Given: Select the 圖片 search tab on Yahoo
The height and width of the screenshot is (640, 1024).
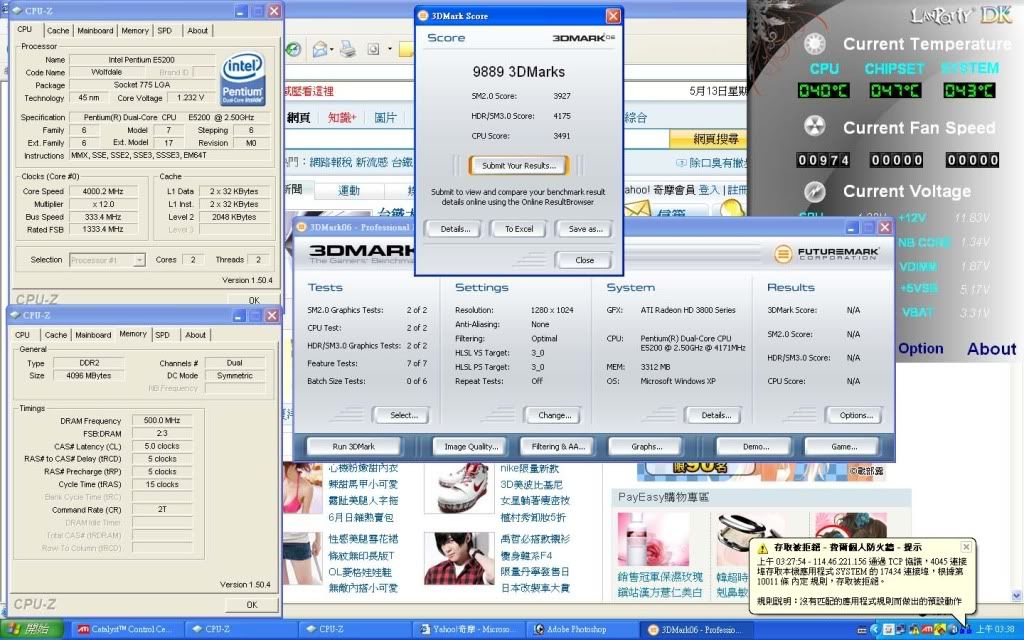Looking at the screenshot, I should (385, 118).
